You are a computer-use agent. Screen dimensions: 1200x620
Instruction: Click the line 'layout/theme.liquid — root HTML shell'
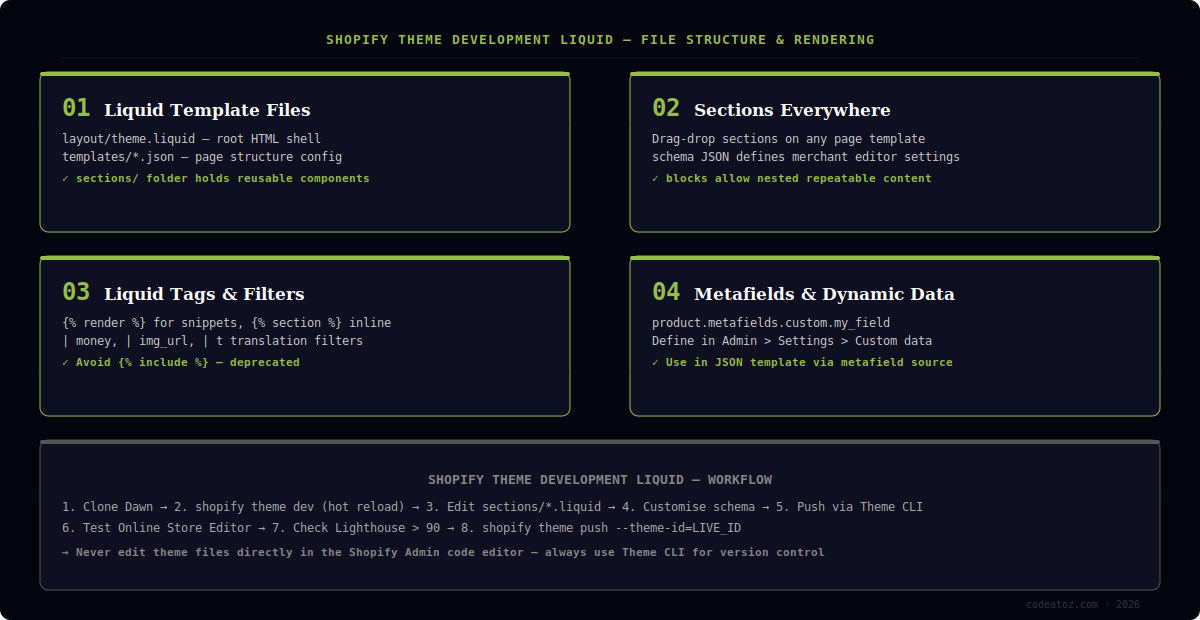191,139
